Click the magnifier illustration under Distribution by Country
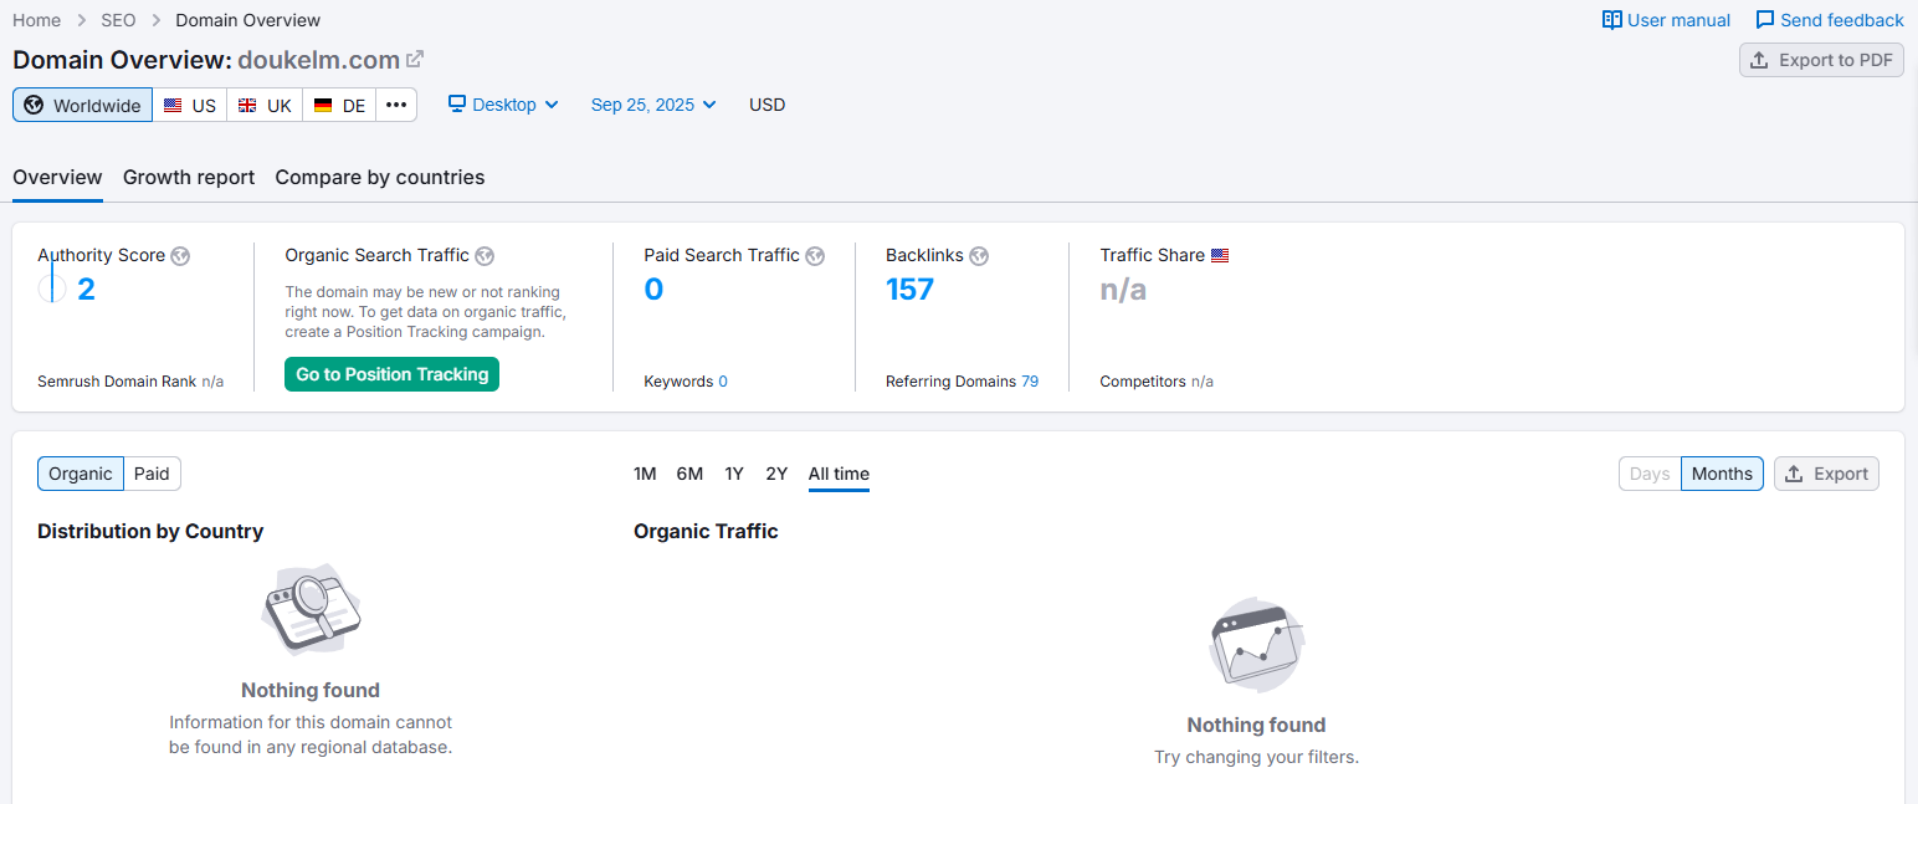The image size is (1920, 866). click(311, 609)
